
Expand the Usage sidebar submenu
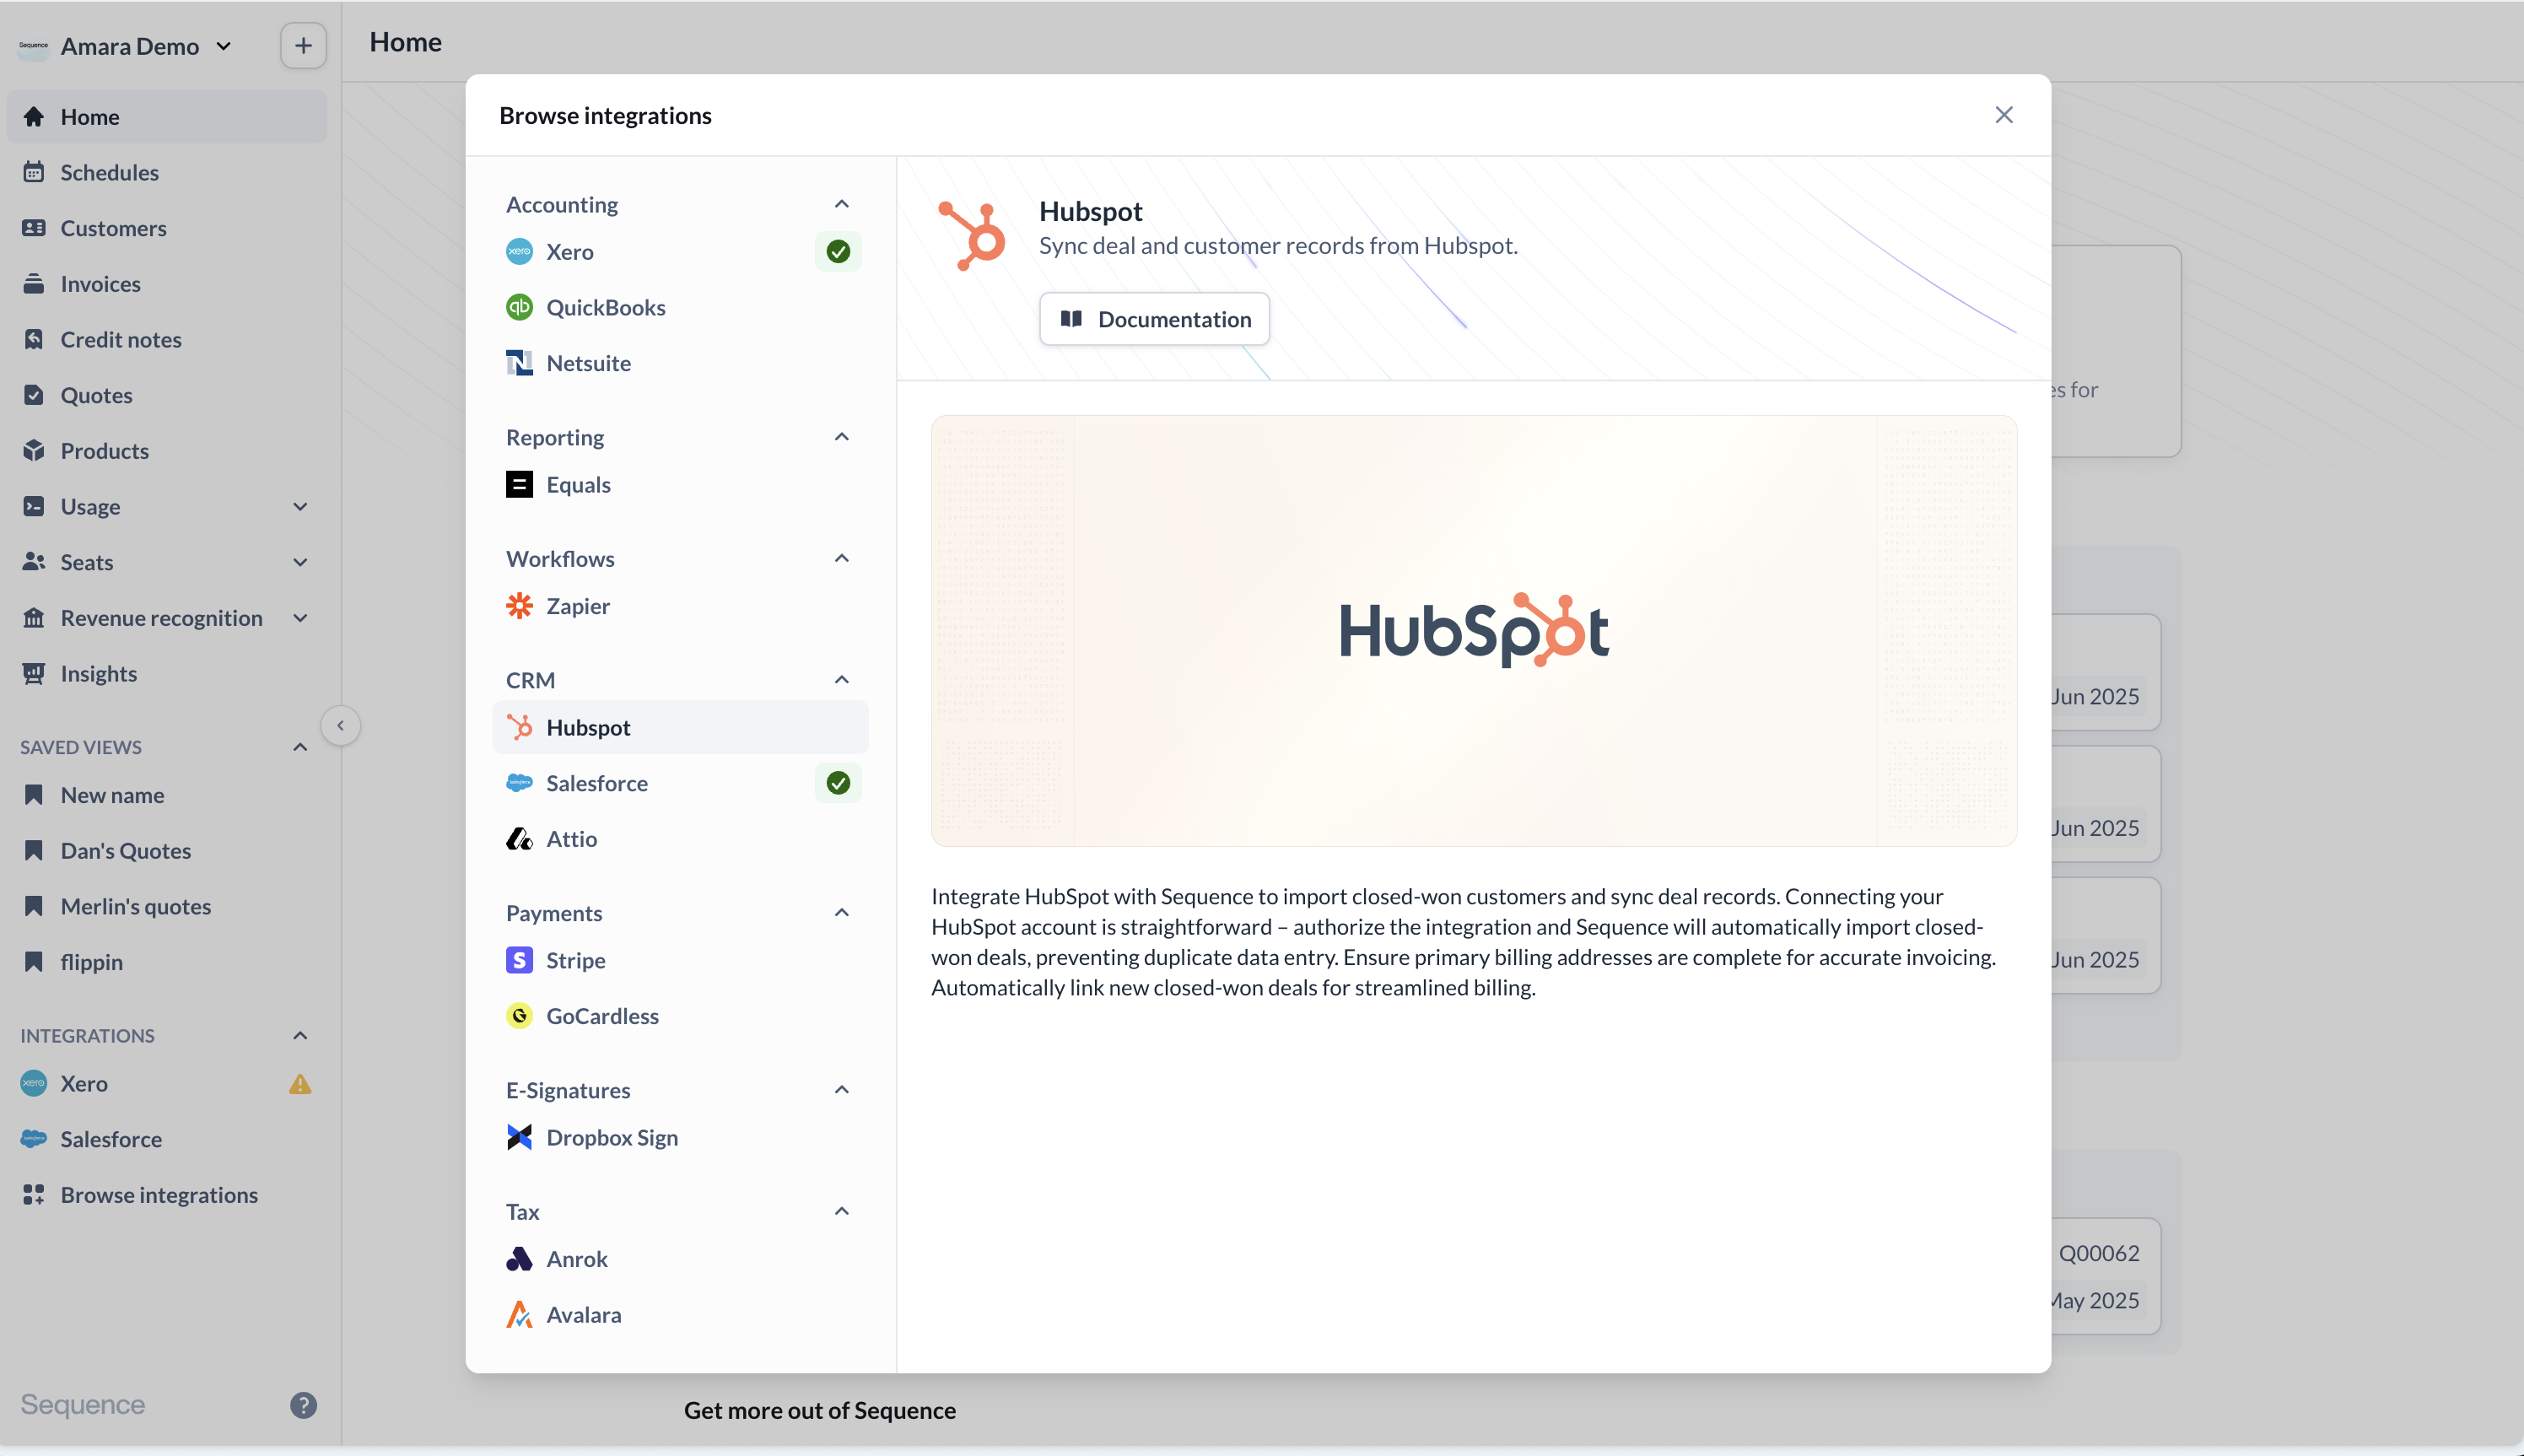300,507
